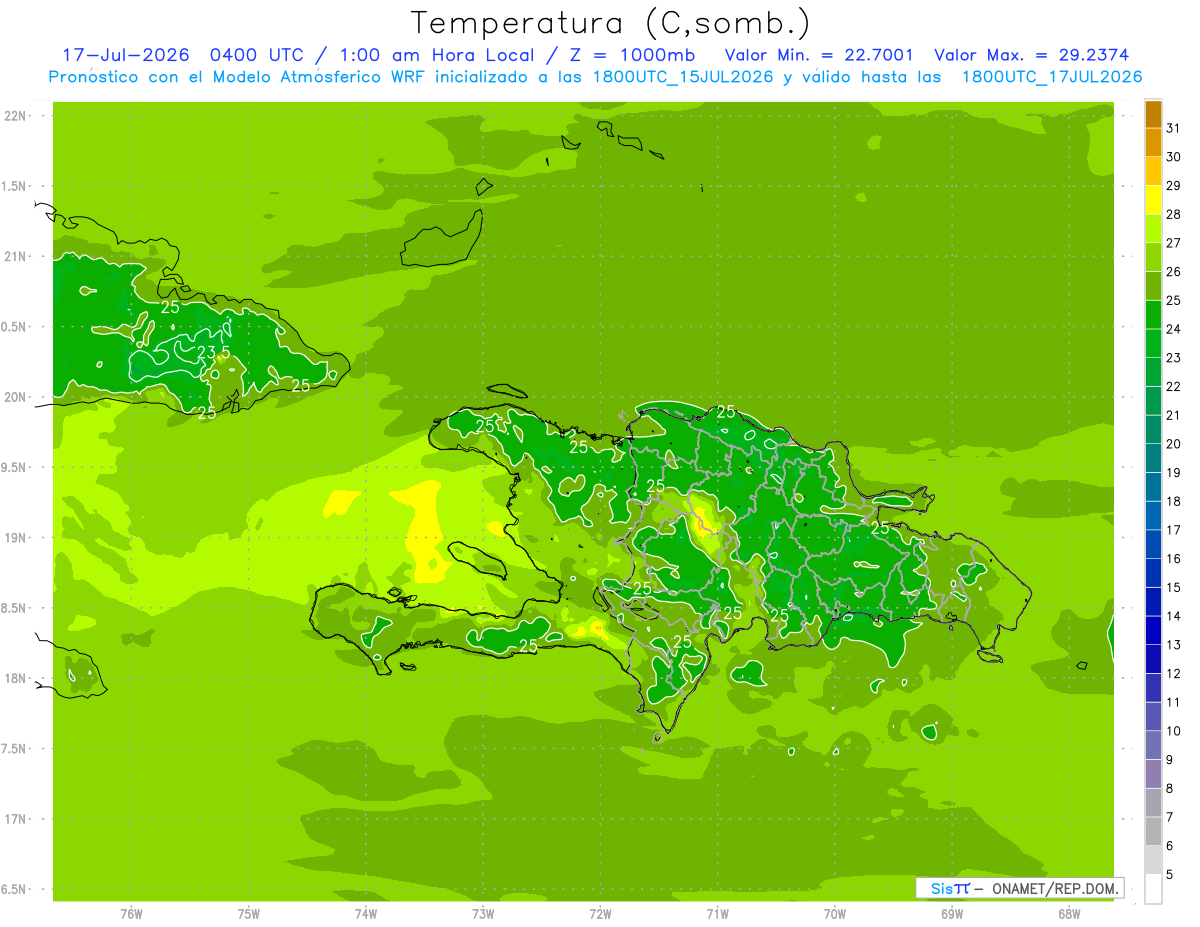Click the "71W" longitude axis label

[717, 913]
